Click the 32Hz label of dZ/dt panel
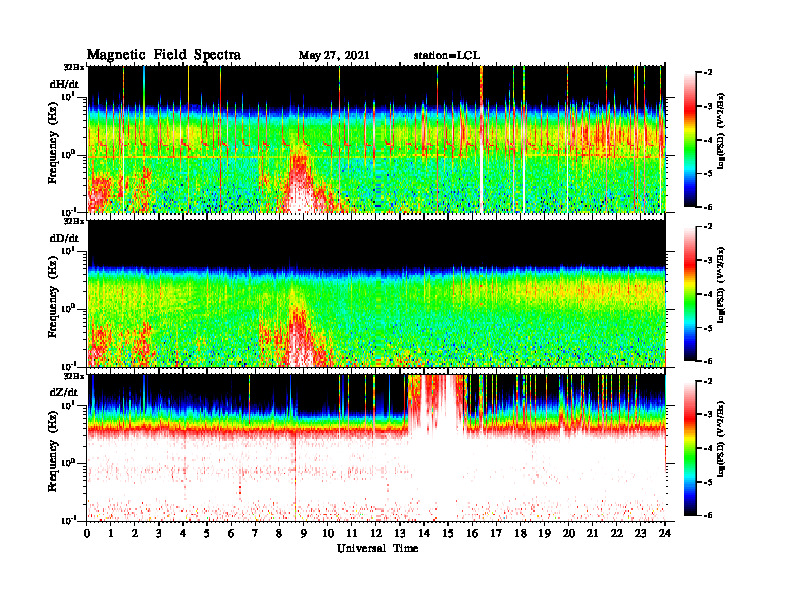 pos(73,376)
